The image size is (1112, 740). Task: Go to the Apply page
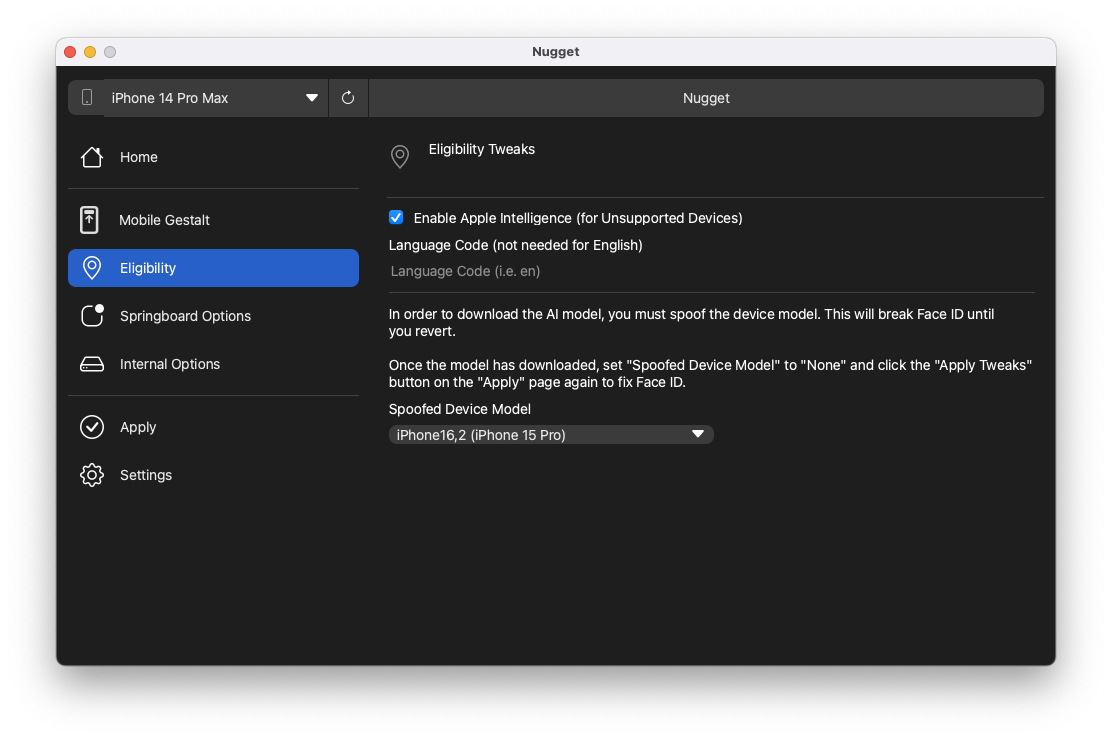point(213,427)
